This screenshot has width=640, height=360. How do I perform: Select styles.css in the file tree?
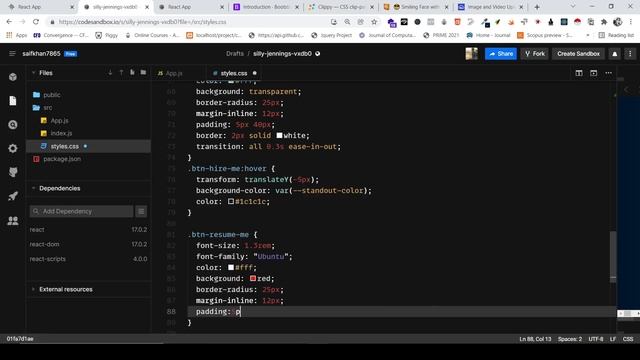click(x=88, y=146)
